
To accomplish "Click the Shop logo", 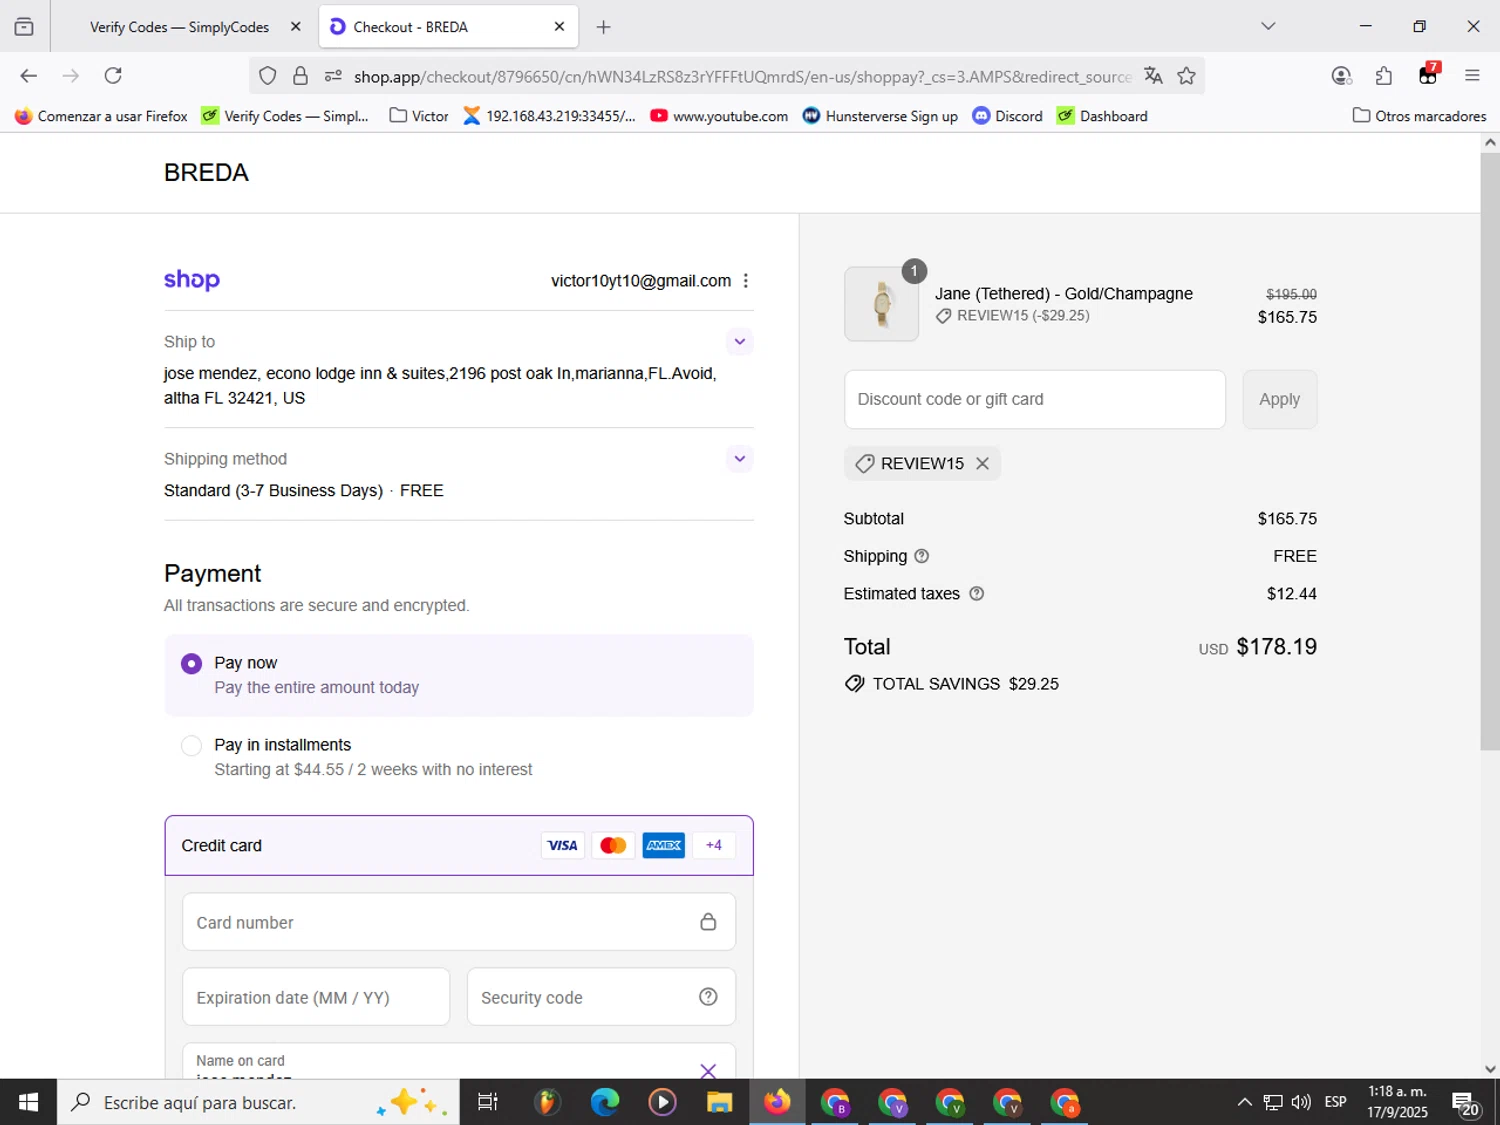I will coord(192,280).
